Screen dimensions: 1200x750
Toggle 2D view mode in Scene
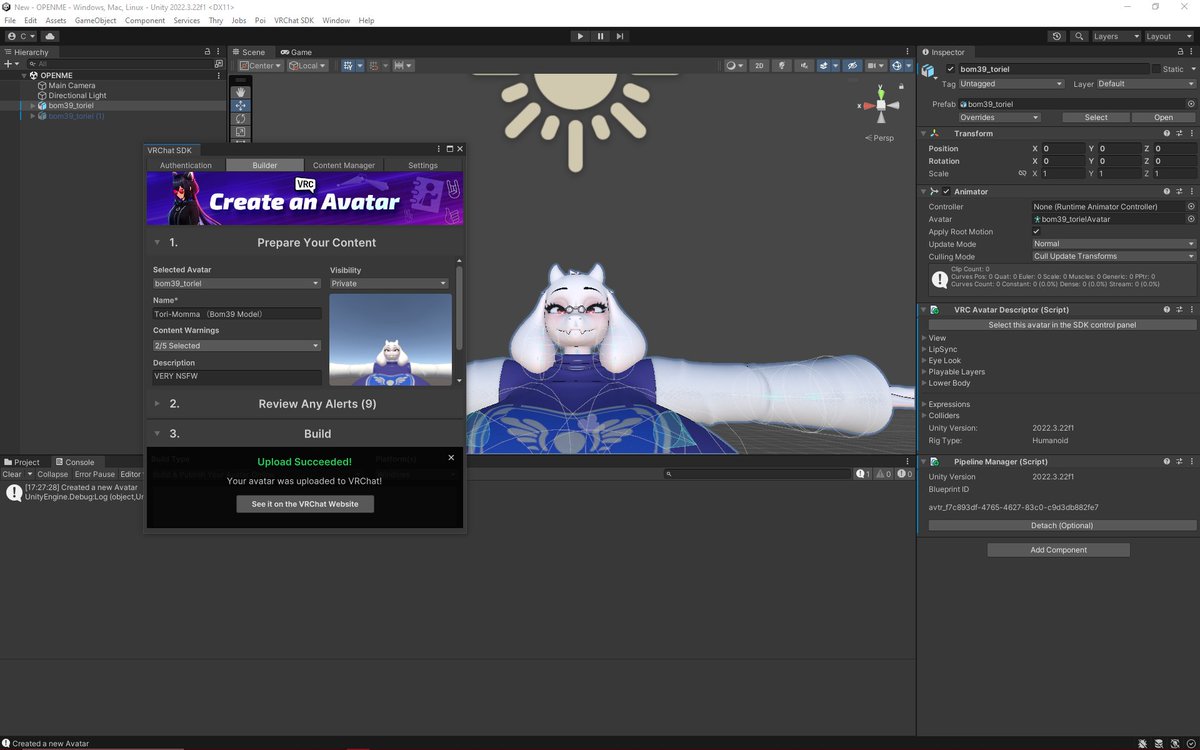(x=760, y=66)
